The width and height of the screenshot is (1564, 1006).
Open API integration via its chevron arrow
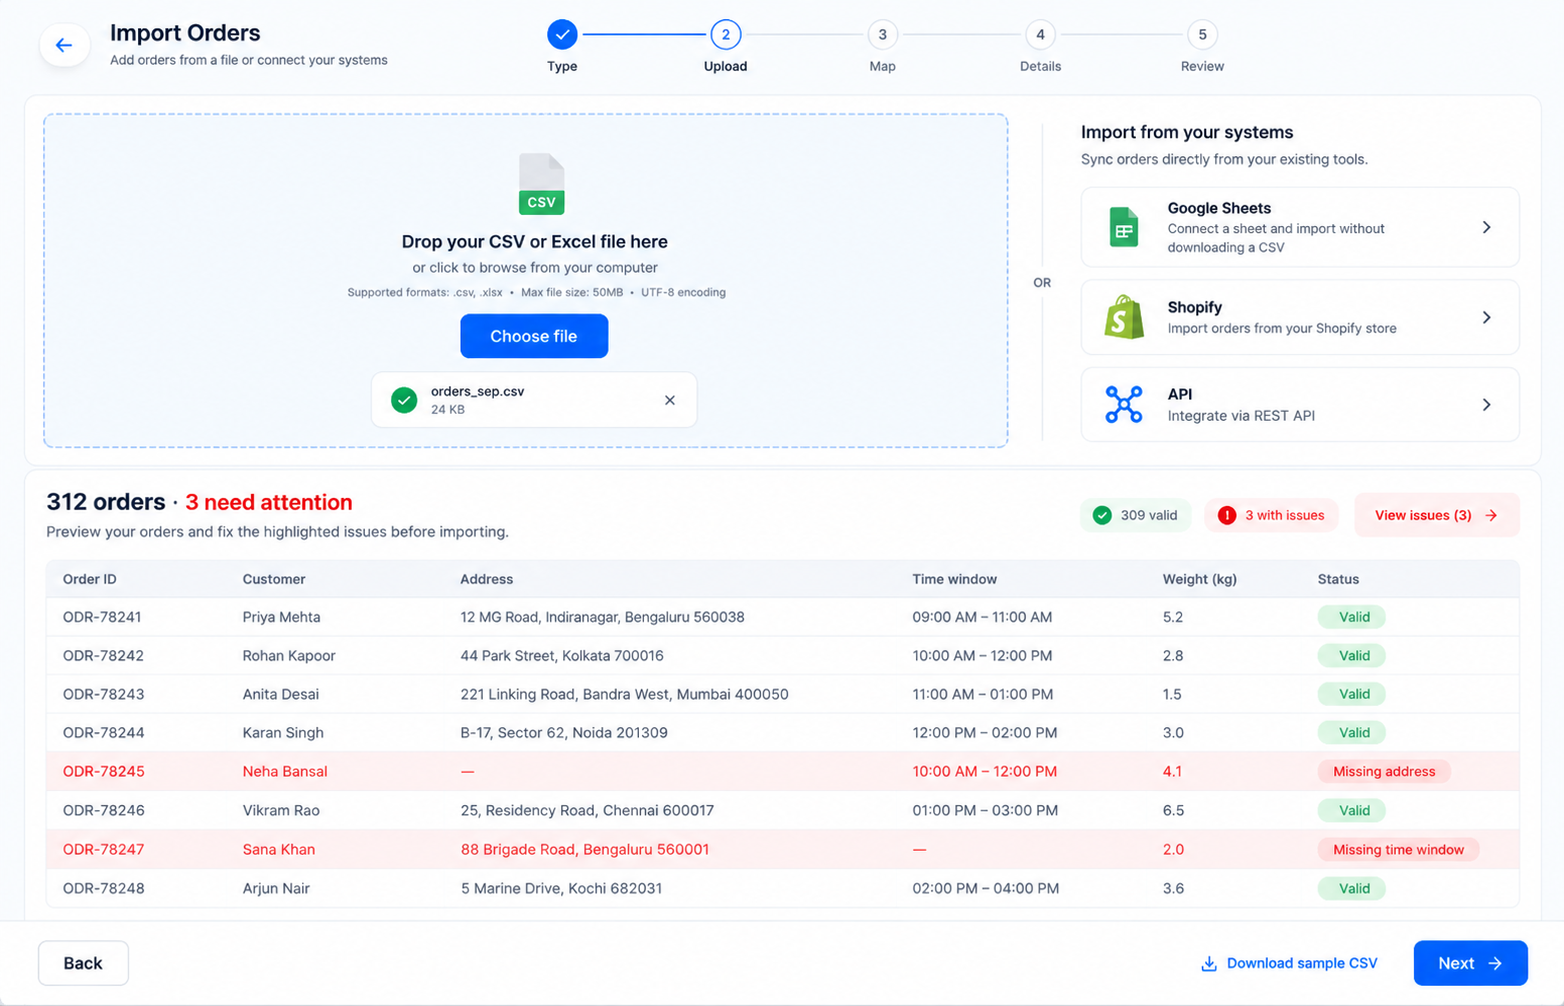point(1487,404)
